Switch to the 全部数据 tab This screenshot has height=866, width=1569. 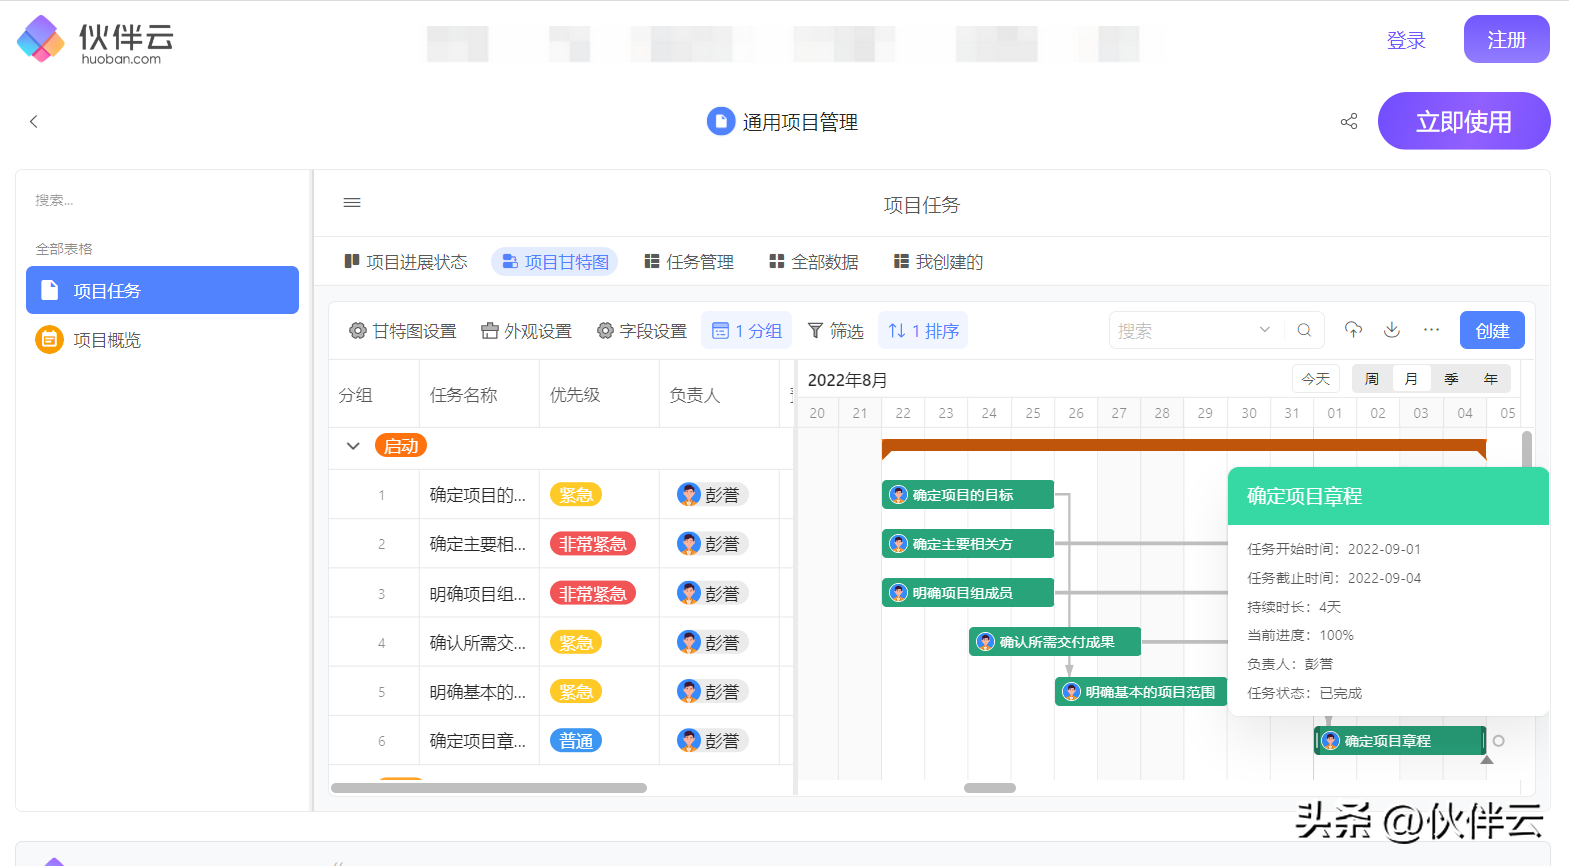[814, 262]
